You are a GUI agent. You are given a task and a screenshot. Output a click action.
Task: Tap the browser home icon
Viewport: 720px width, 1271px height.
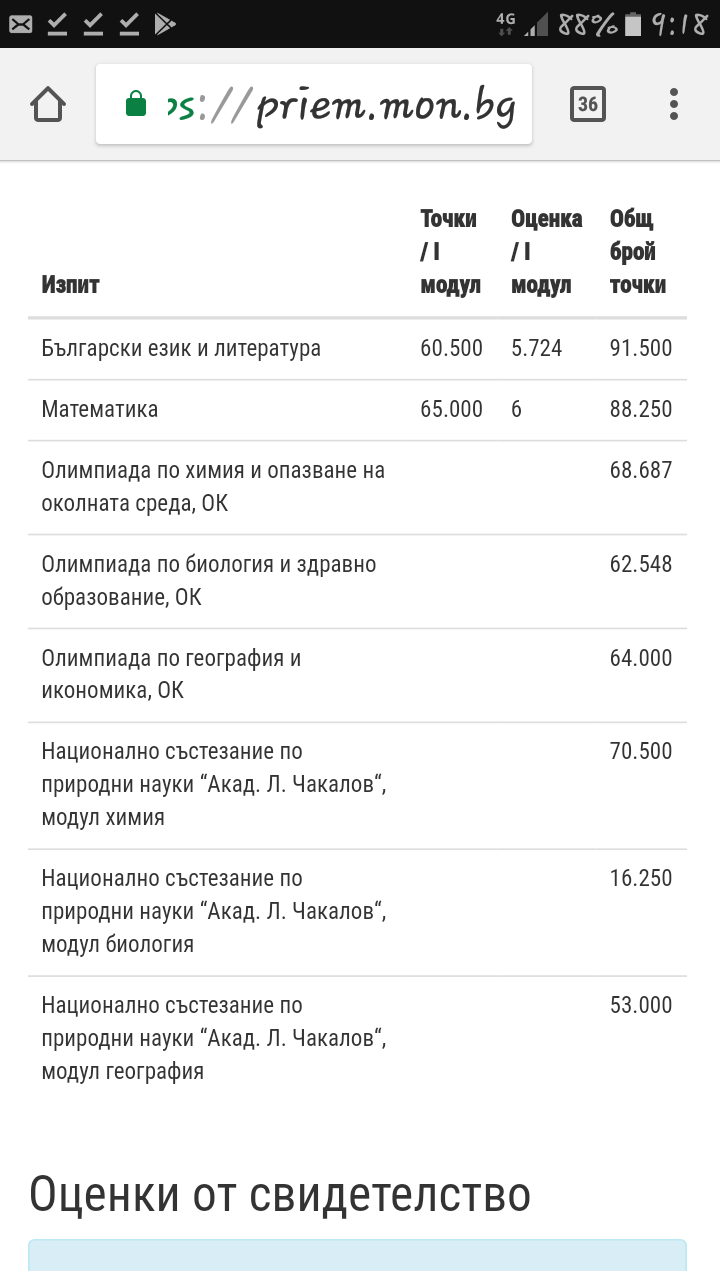(49, 104)
